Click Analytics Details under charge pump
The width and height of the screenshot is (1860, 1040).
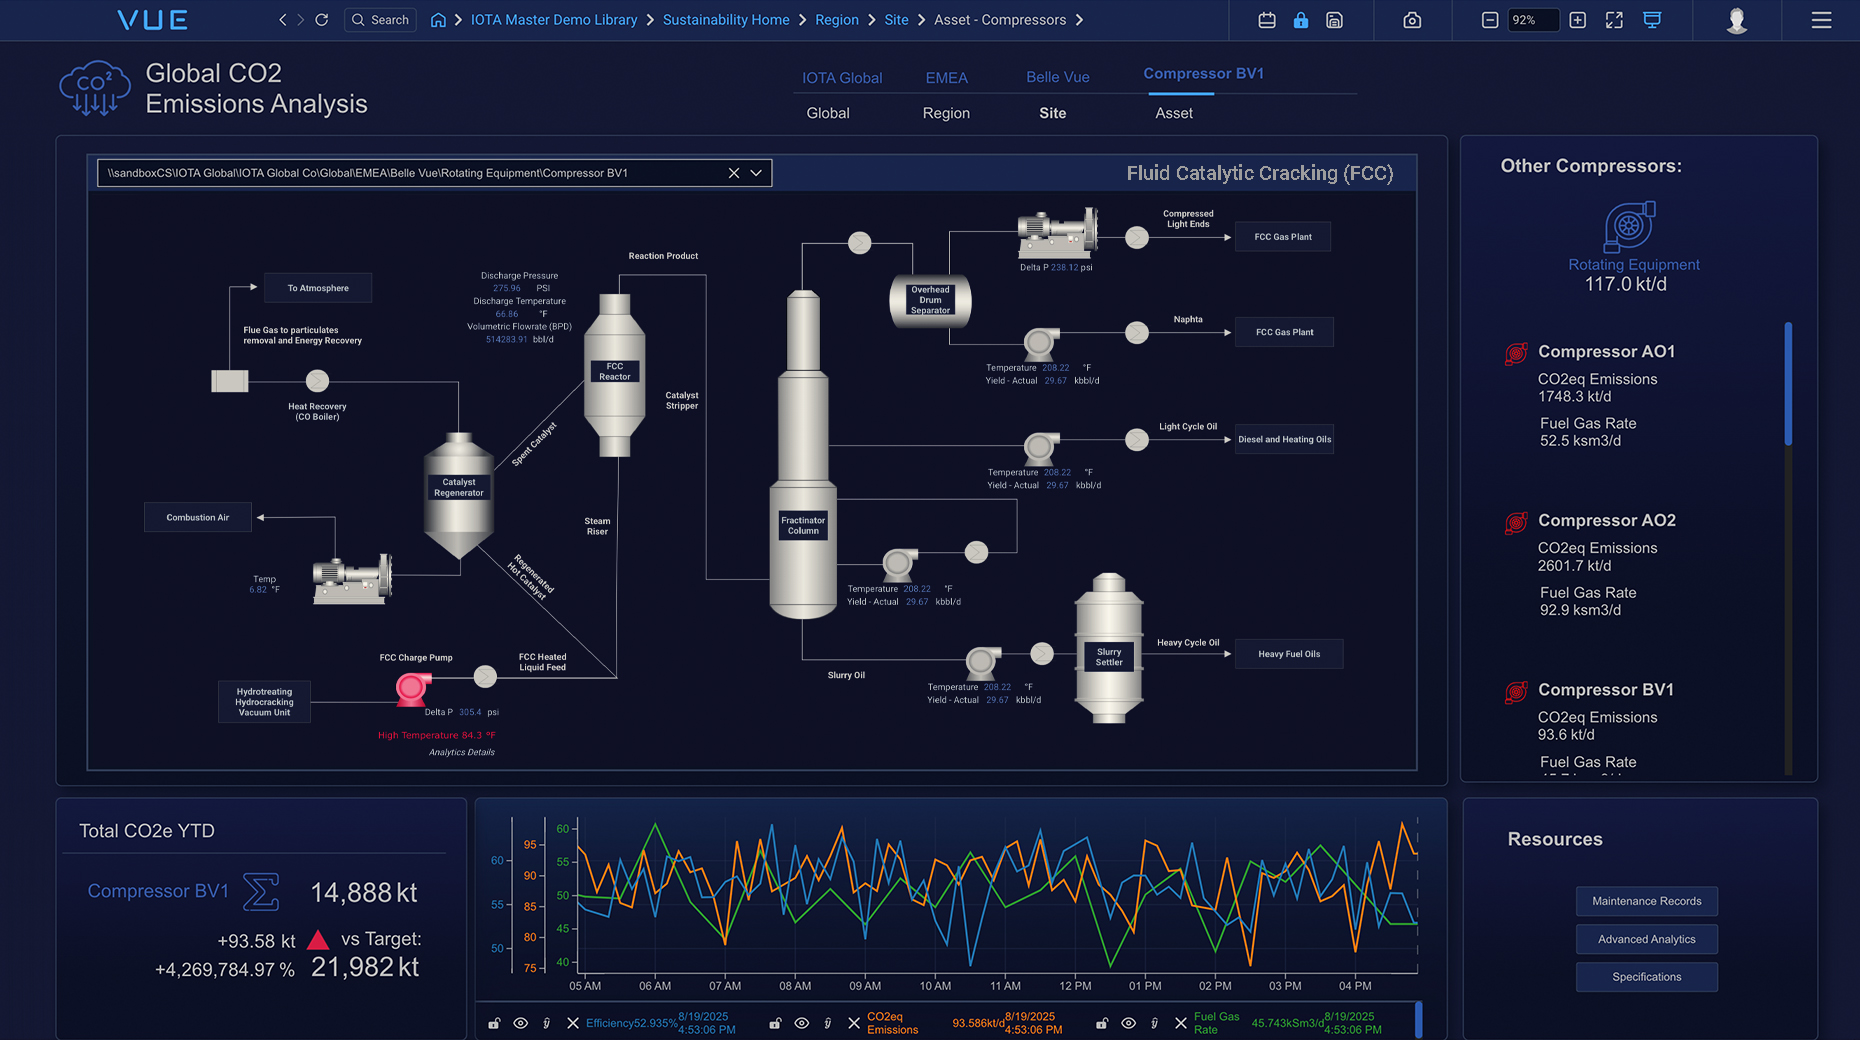click(x=462, y=752)
